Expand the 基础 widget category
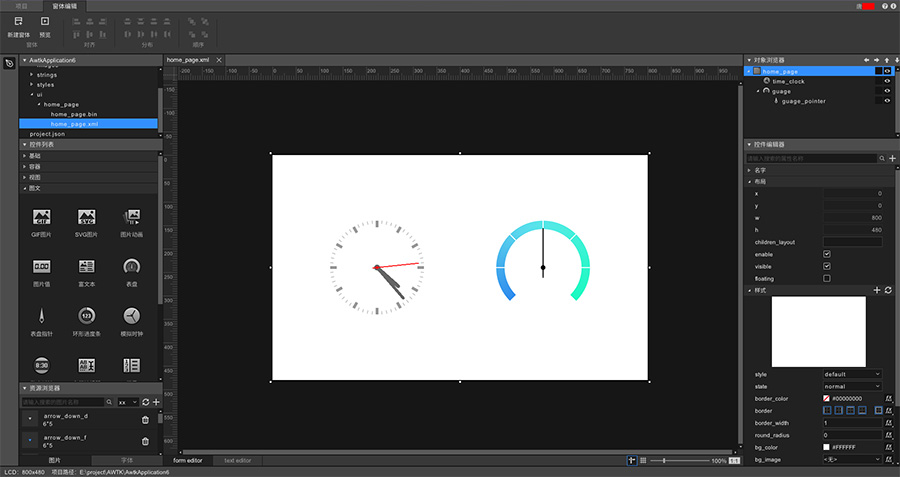Viewport: 900px width, 477px height. click(36, 156)
